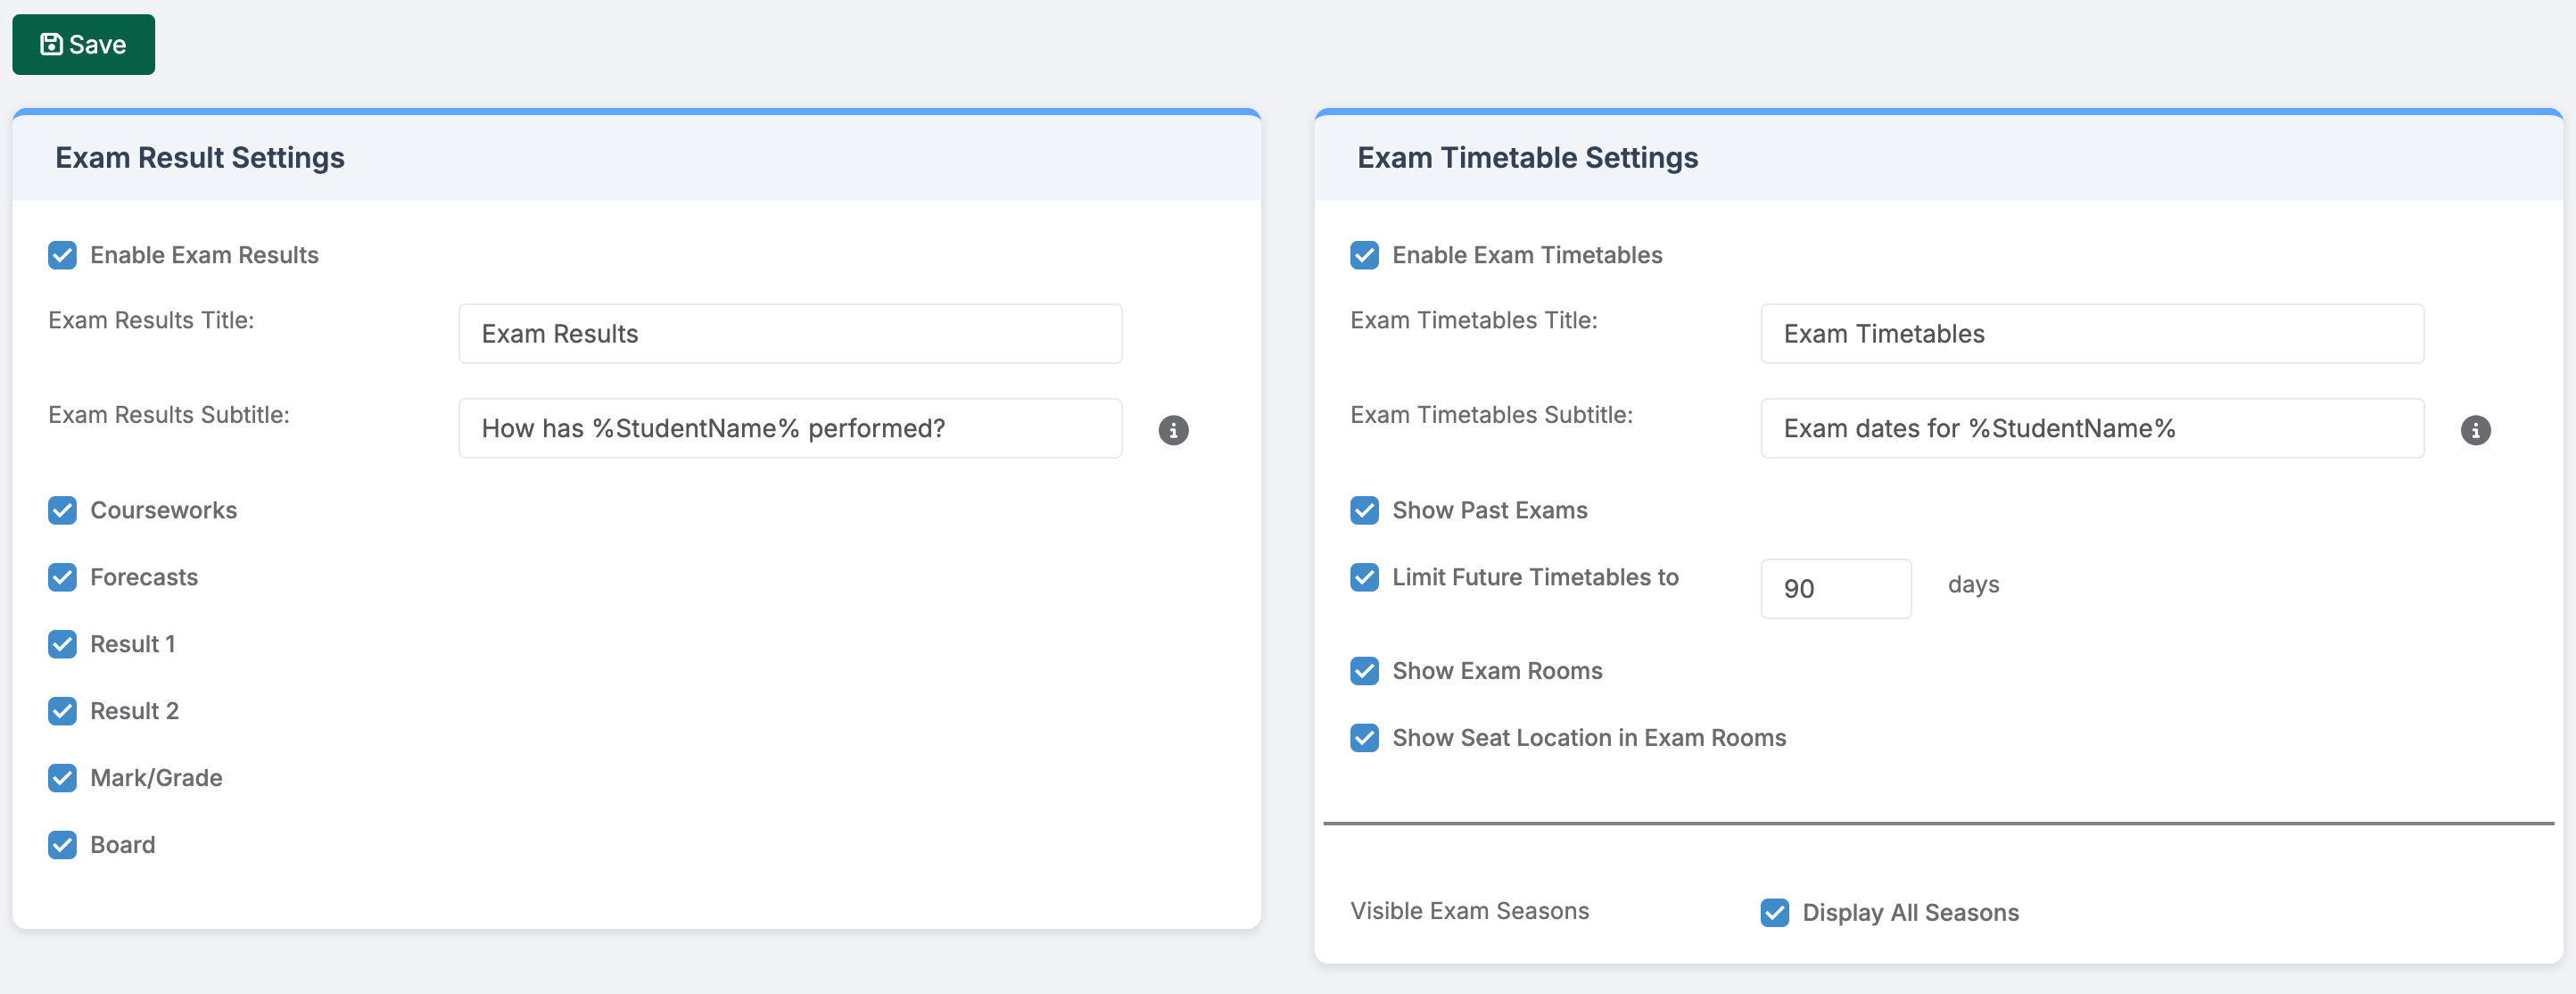Click the Save button
Viewport: 2576px width, 994px height.
pyautogui.click(x=83, y=44)
